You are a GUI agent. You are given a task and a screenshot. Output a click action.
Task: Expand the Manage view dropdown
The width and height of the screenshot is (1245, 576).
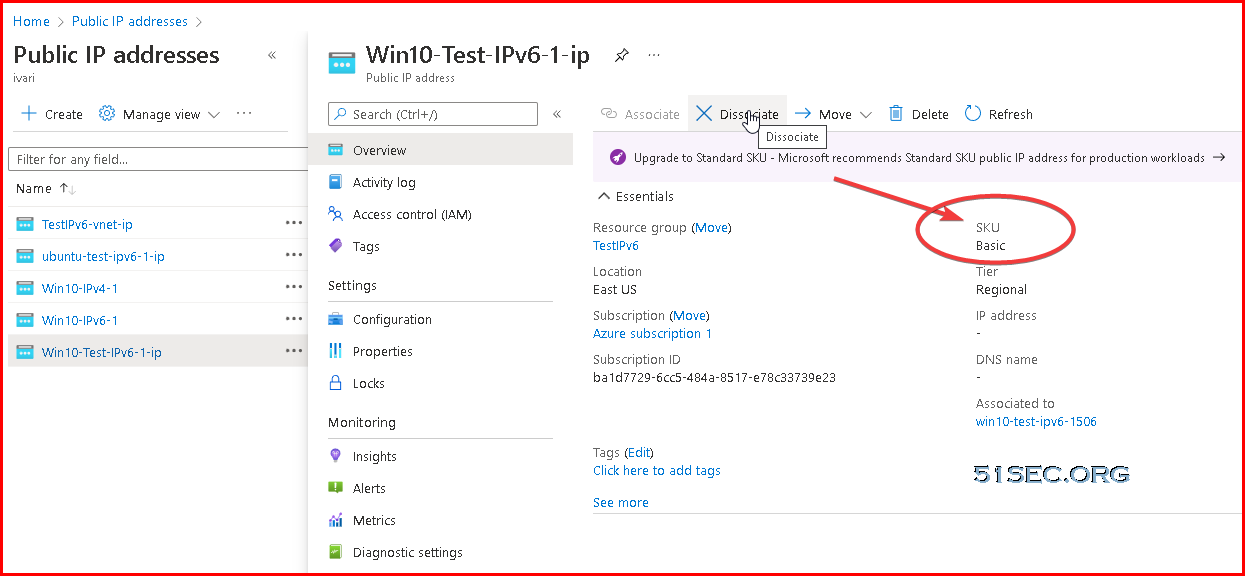coord(160,114)
